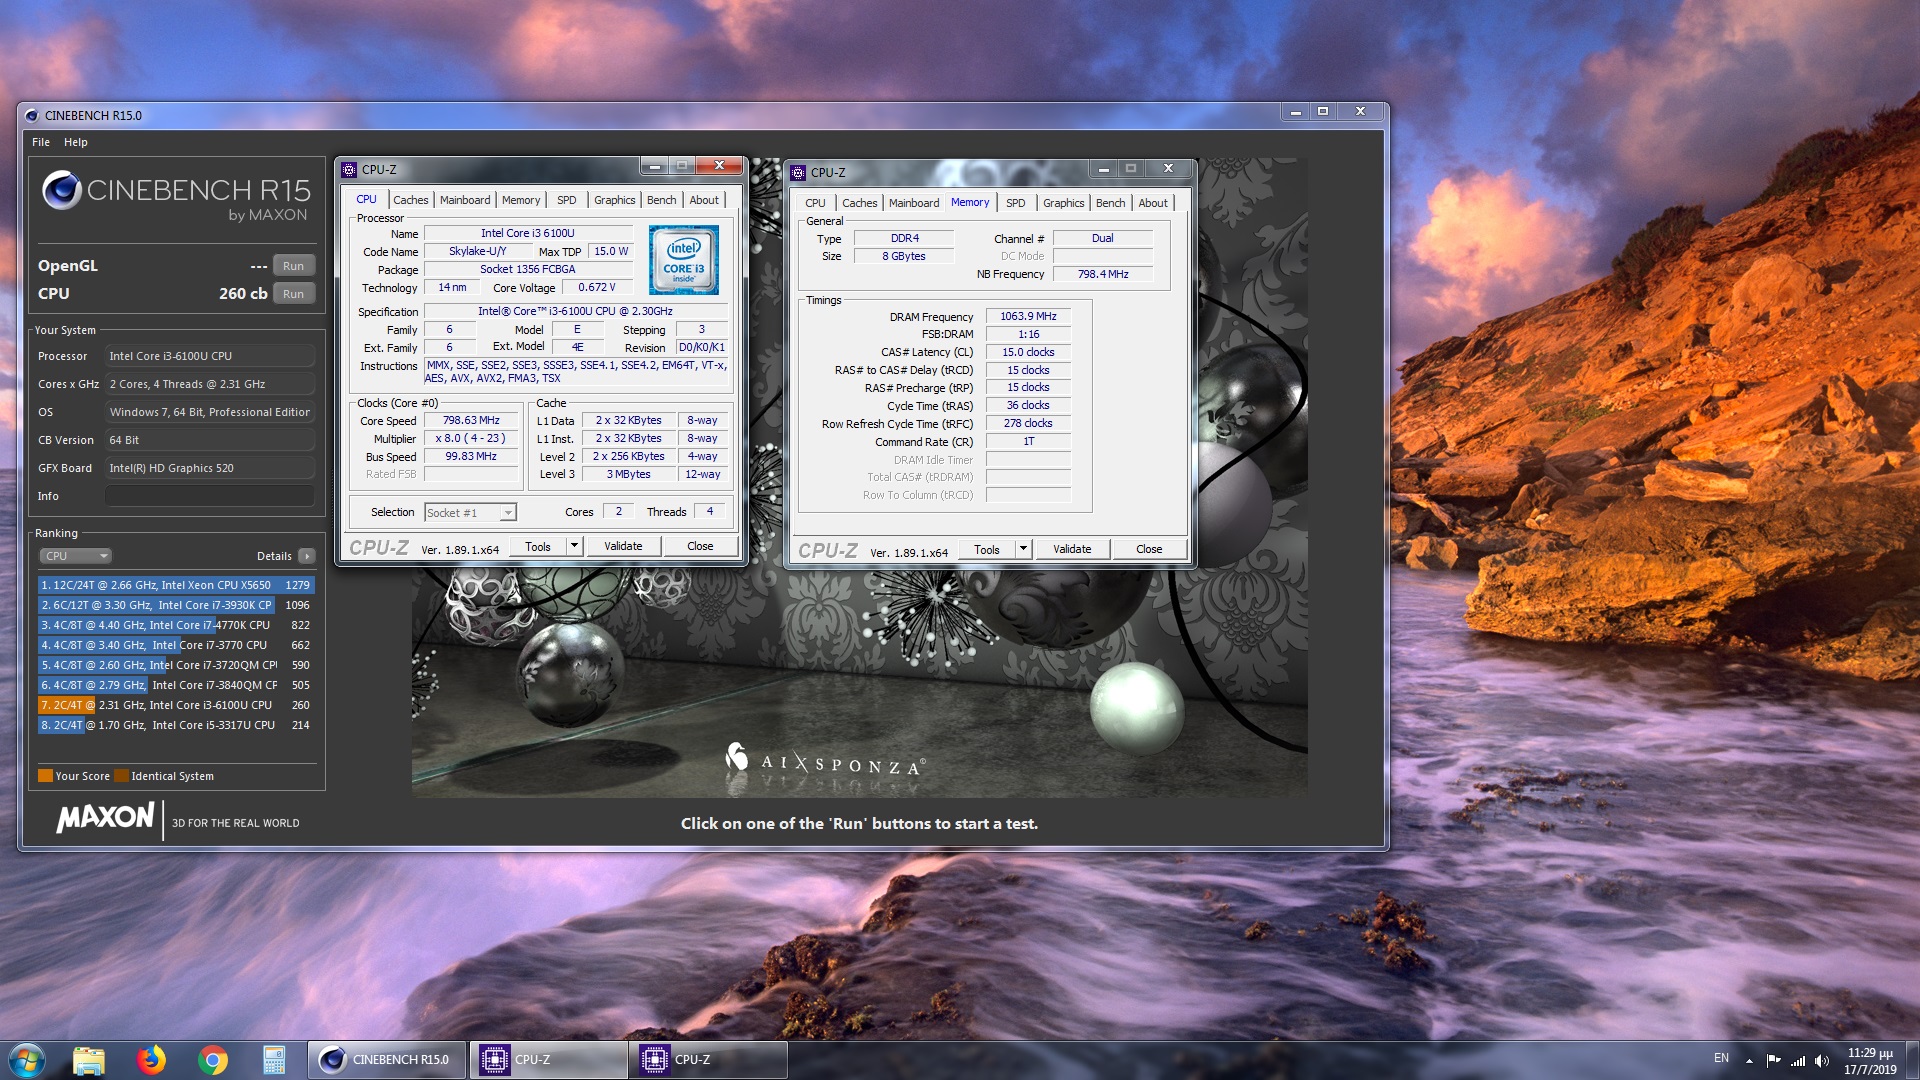
Task: Switch to Bench tab in right CPU-Z
Action: 1110,203
